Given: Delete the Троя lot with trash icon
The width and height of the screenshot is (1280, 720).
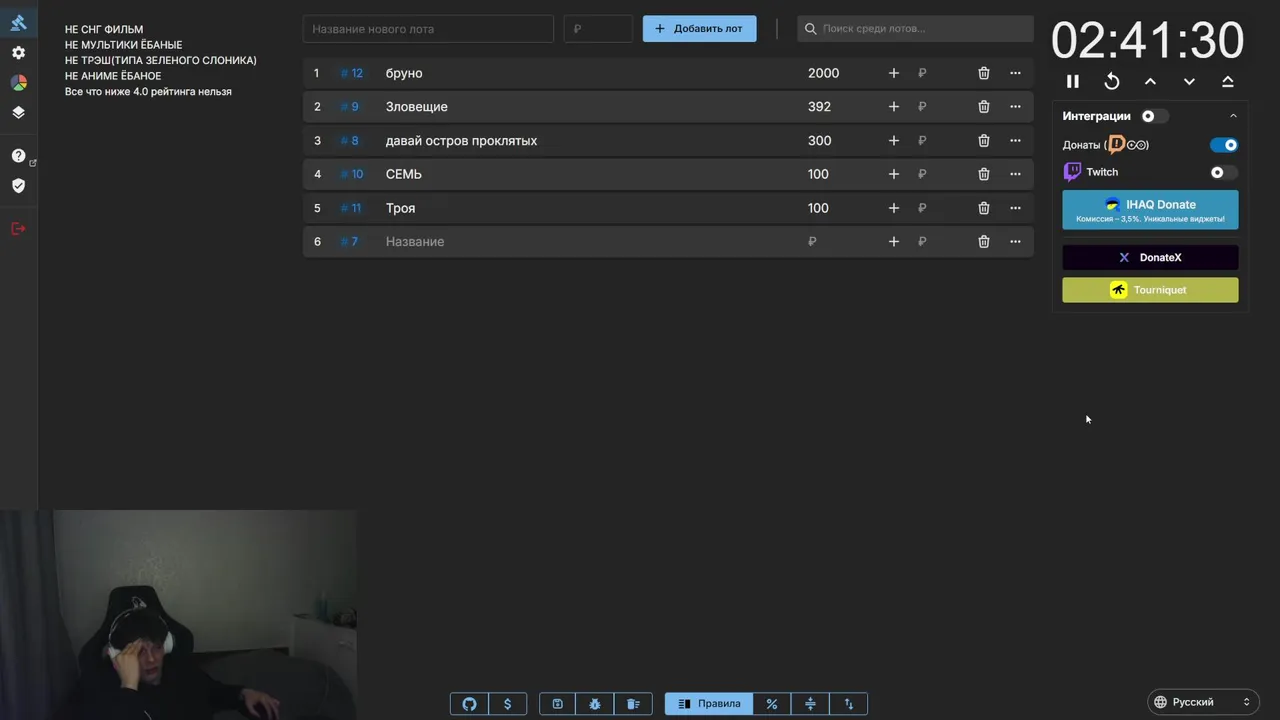Looking at the screenshot, I should 984,208.
